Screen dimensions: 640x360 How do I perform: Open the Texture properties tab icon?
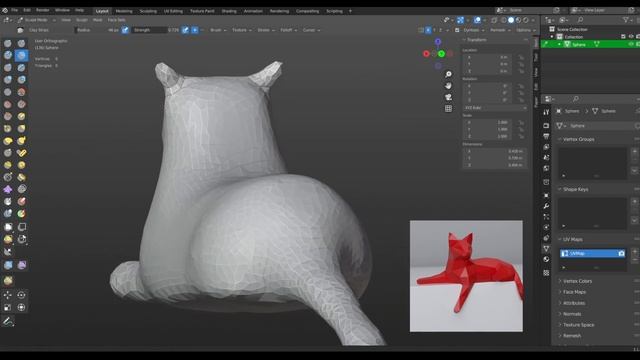(x=546, y=273)
